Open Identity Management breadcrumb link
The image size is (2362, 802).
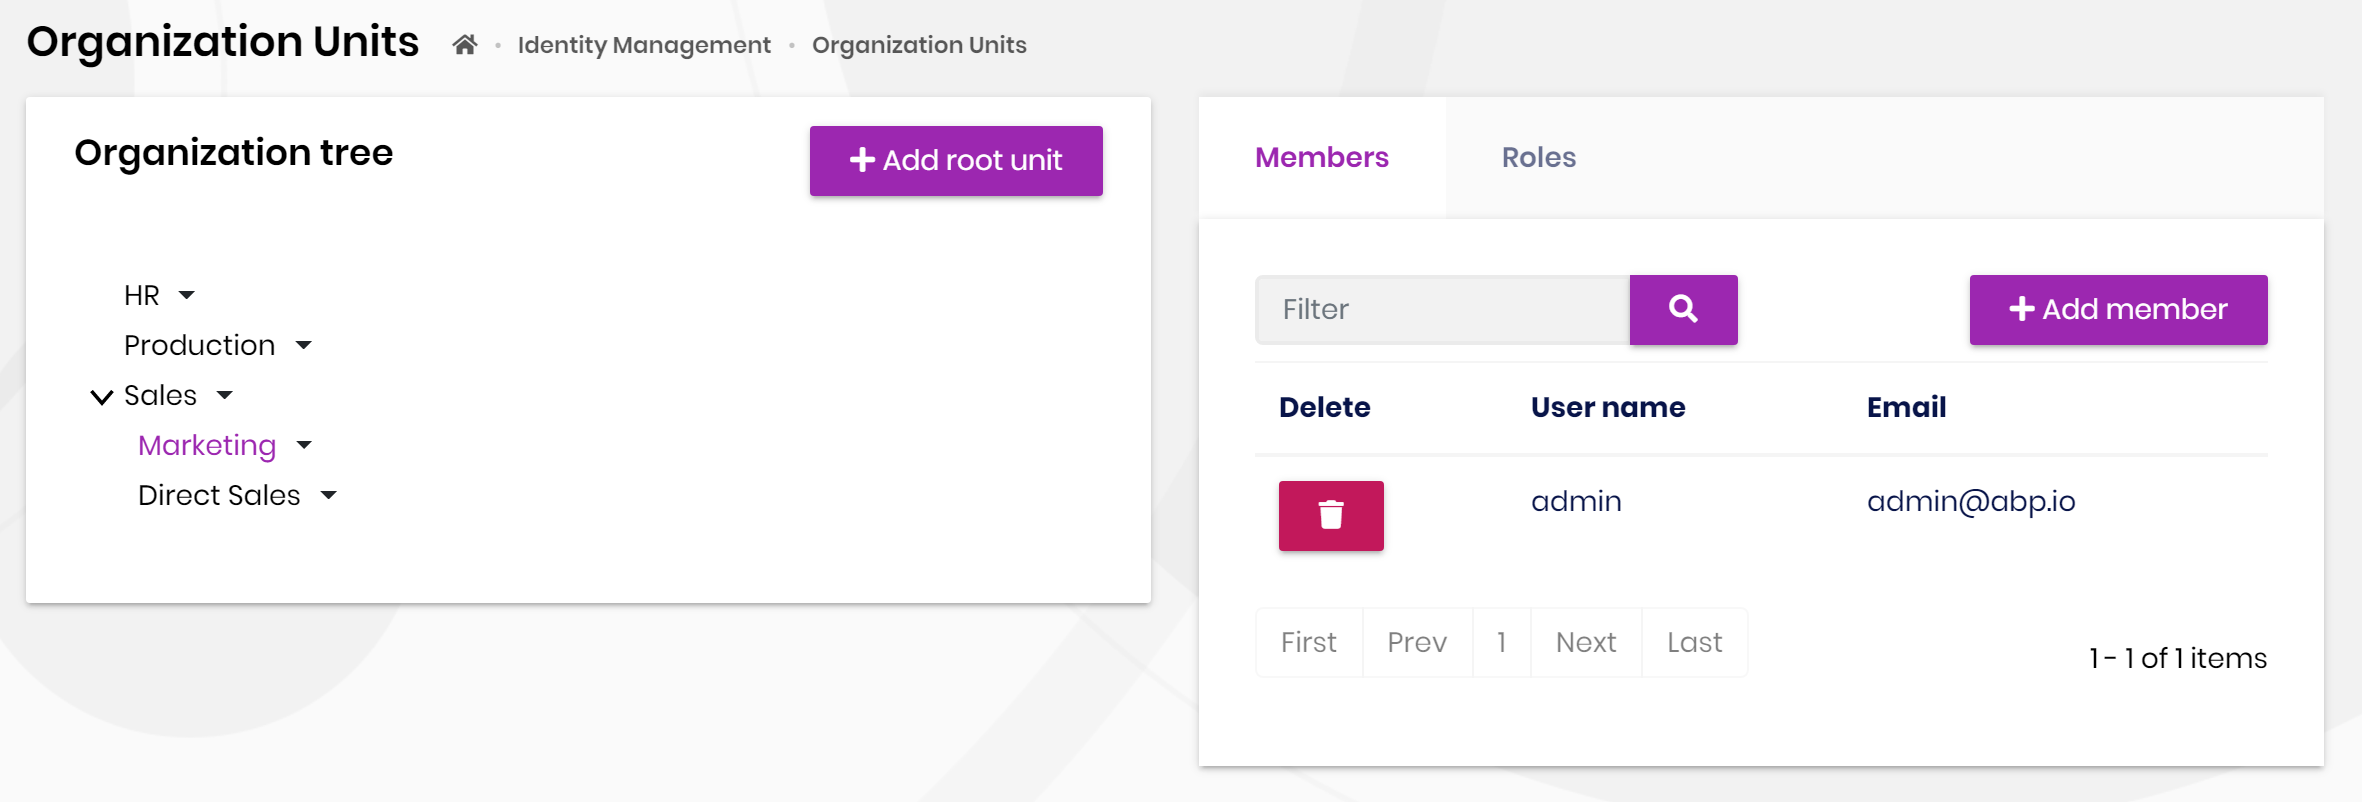pyautogui.click(x=644, y=45)
